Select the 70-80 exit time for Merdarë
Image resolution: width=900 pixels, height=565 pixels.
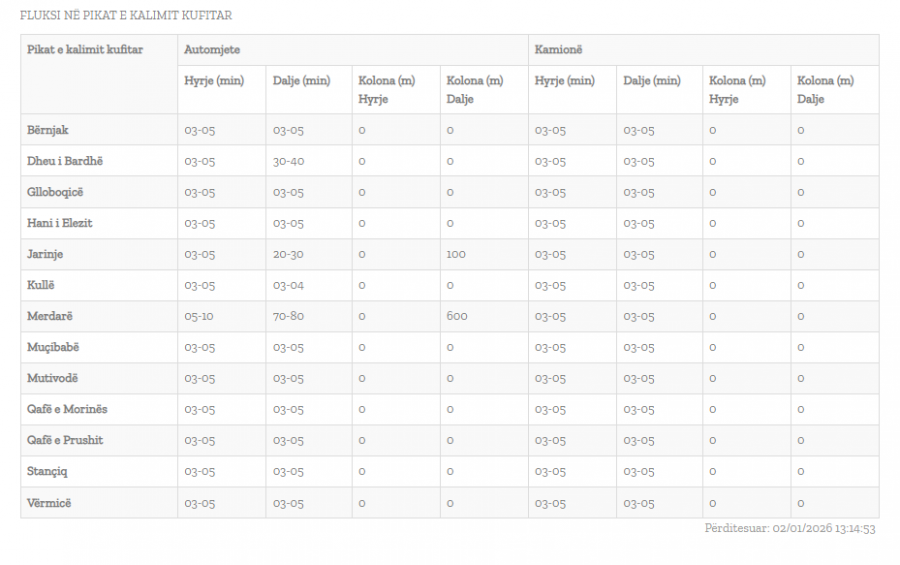288,316
